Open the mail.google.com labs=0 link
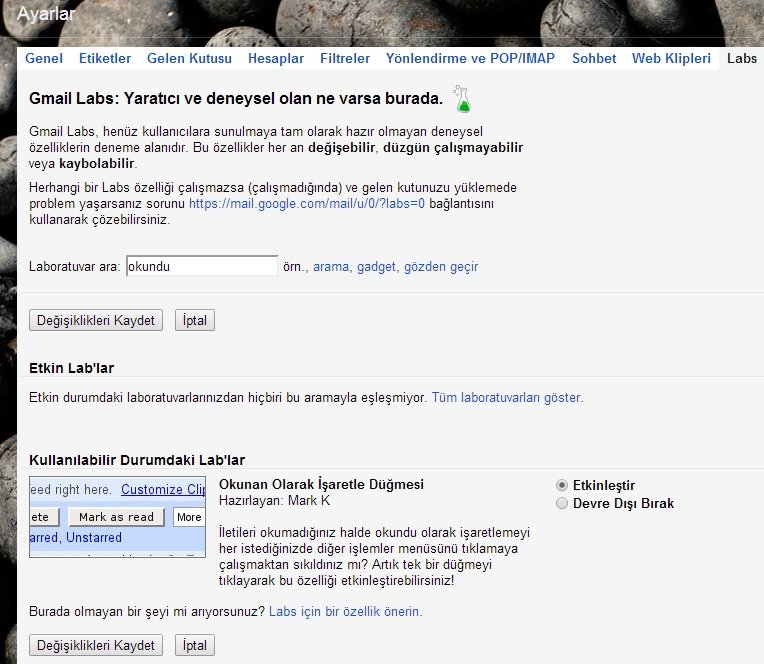Screen dimensions: 764x664 click(306, 204)
